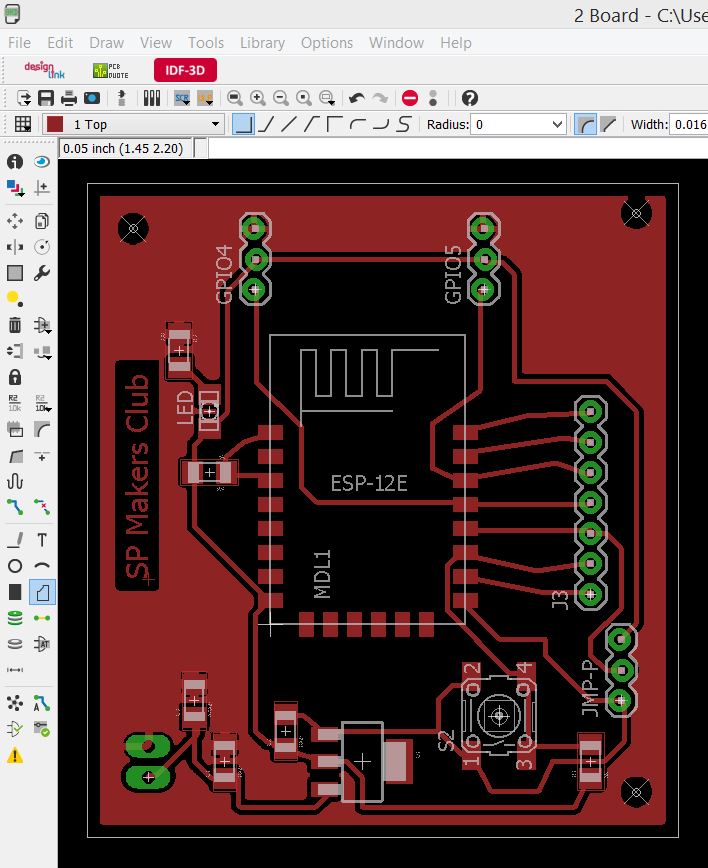Open the Replace part tool dropdown
Viewport: 708px width, 868px height.
click(43, 352)
